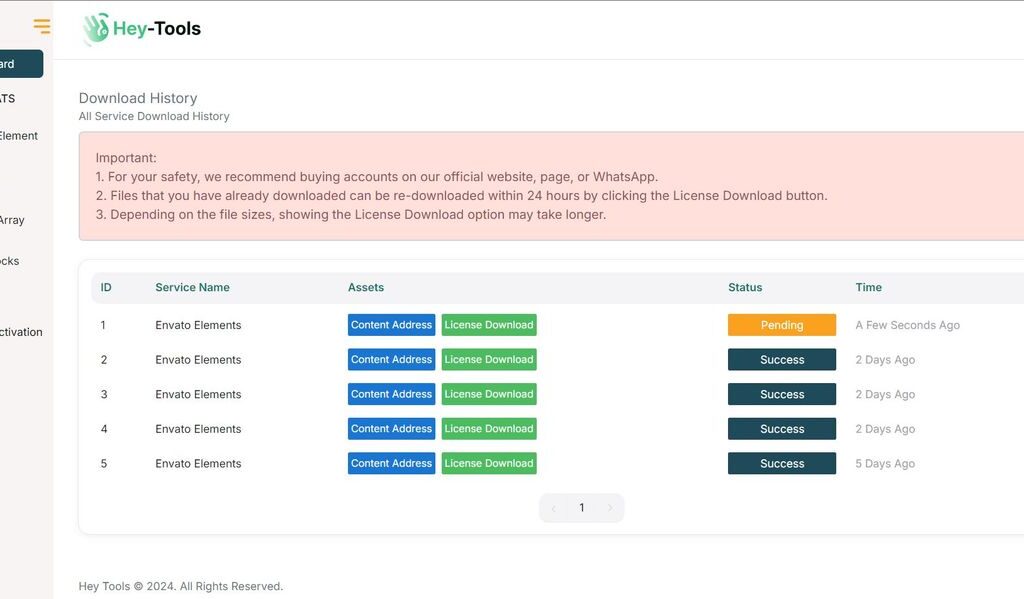
Task: Toggle the hamburger sidebar menu icon
Action: [42, 26]
